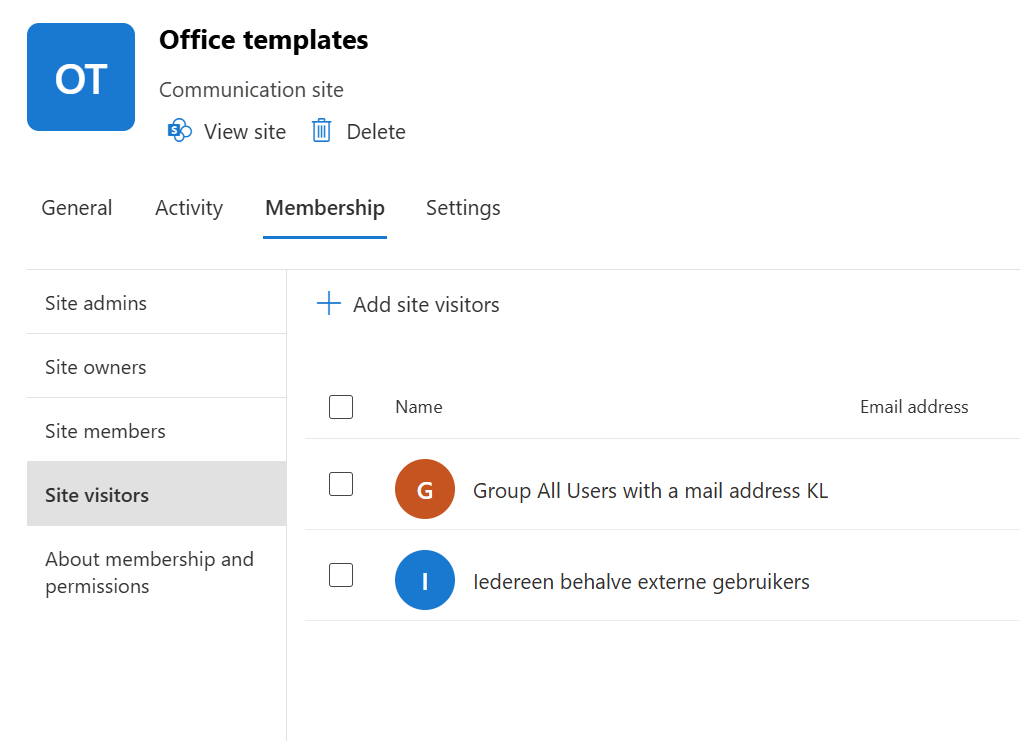Switch to the General tab
This screenshot has width=1020, height=741.
click(77, 208)
